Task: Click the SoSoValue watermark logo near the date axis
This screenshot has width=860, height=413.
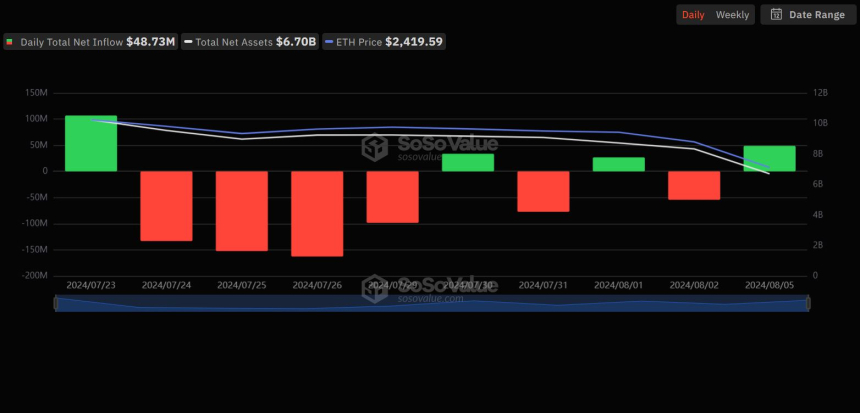Action: pyautogui.click(x=375, y=288)
